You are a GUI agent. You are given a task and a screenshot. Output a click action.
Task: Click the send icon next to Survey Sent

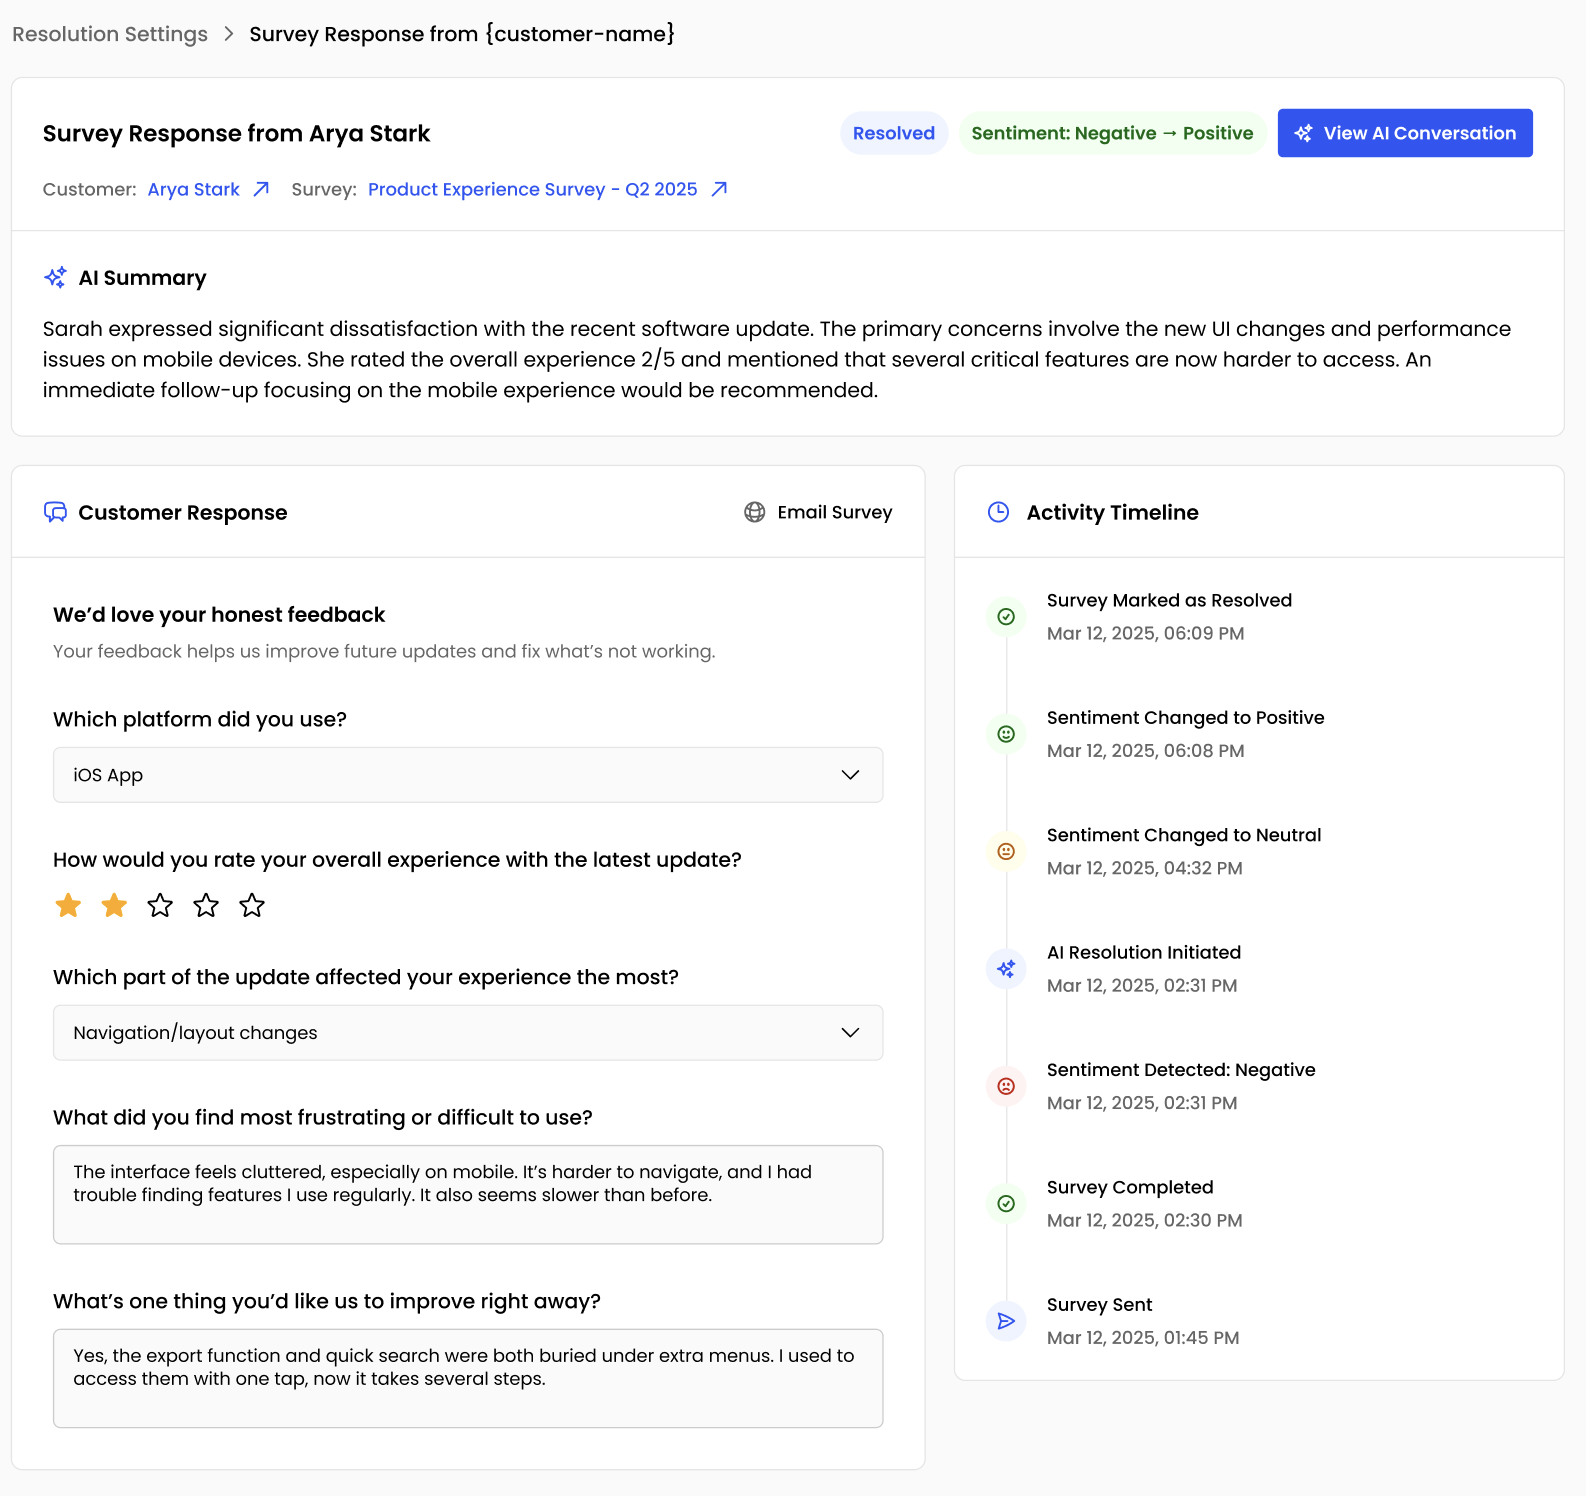pyautogui.click(x=1005, y=1321)
